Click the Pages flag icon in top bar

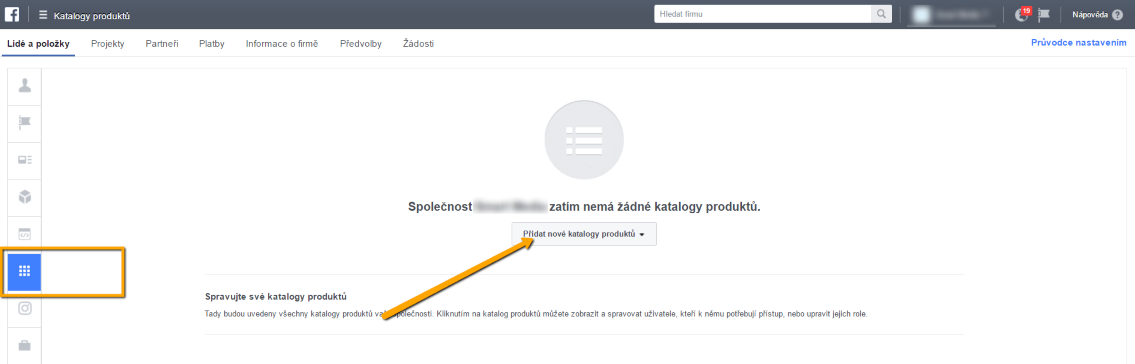coord(1044,14)
